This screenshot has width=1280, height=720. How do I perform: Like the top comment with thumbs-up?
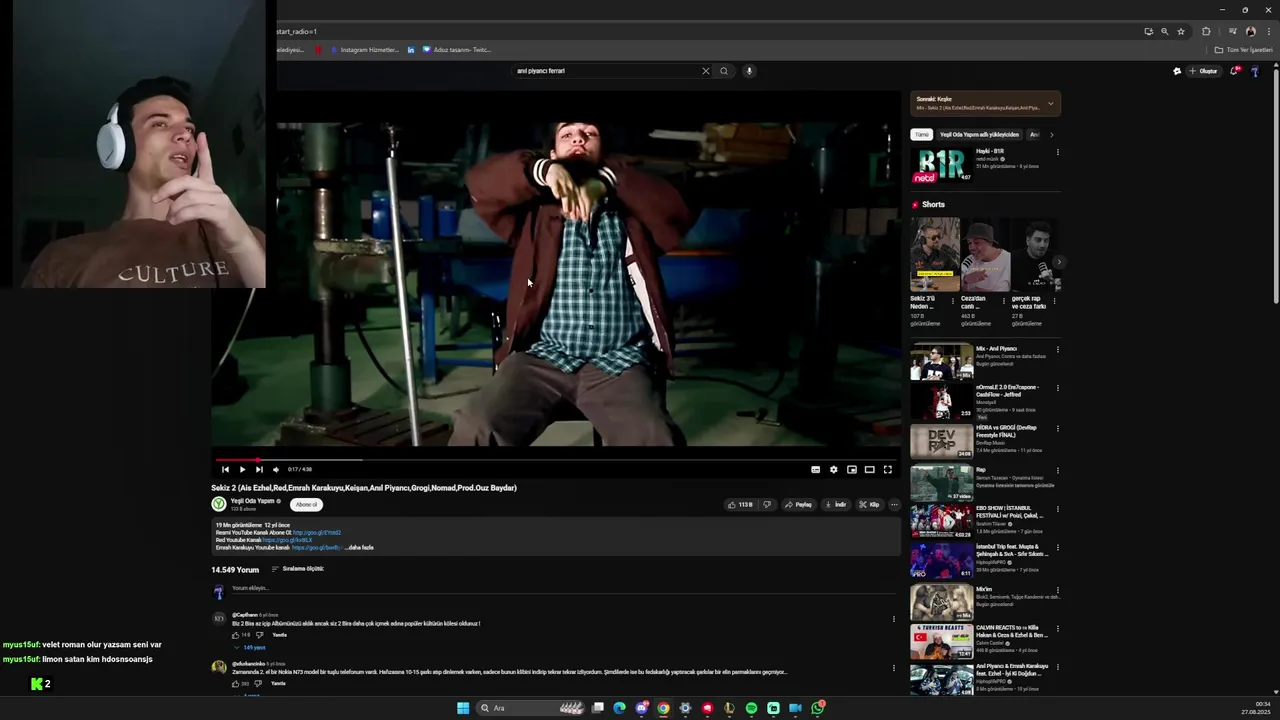pyautogui.click(x=236, y=635)
